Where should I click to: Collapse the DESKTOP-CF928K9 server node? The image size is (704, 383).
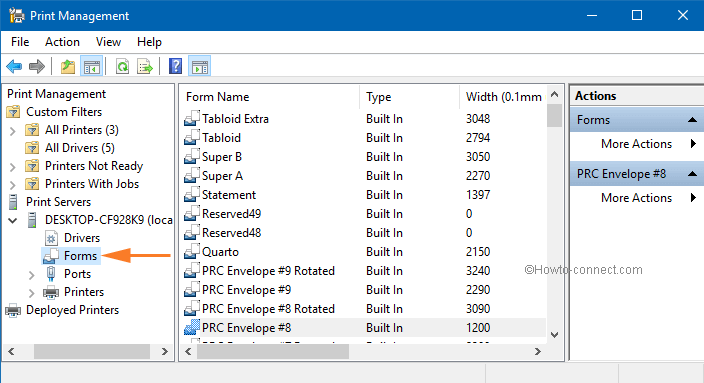point(13,220)
